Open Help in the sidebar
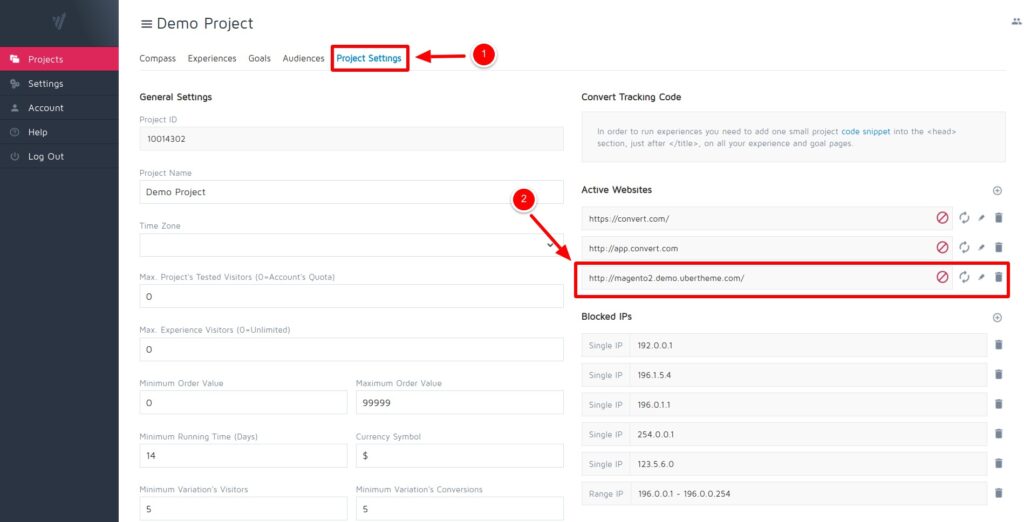Viewport: 1024px width, 522px height. (59, 132)
